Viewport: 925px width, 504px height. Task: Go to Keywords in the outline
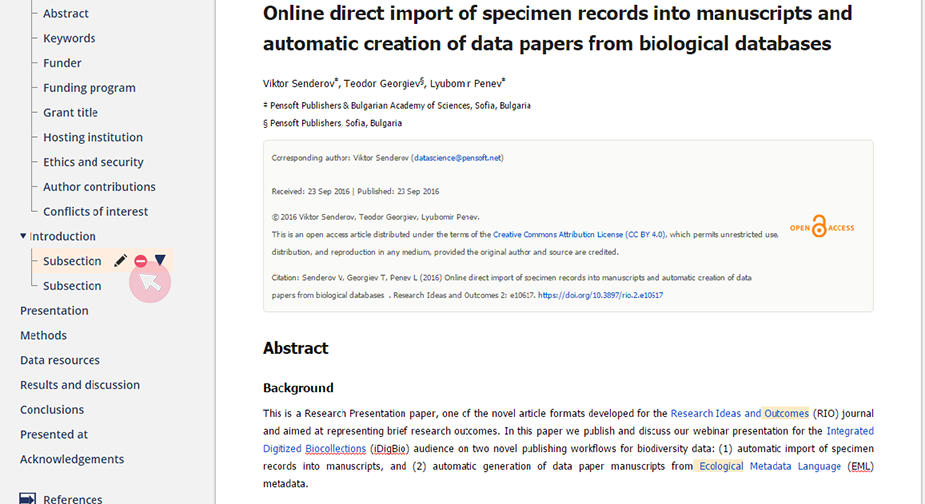(x=69, y=38)
